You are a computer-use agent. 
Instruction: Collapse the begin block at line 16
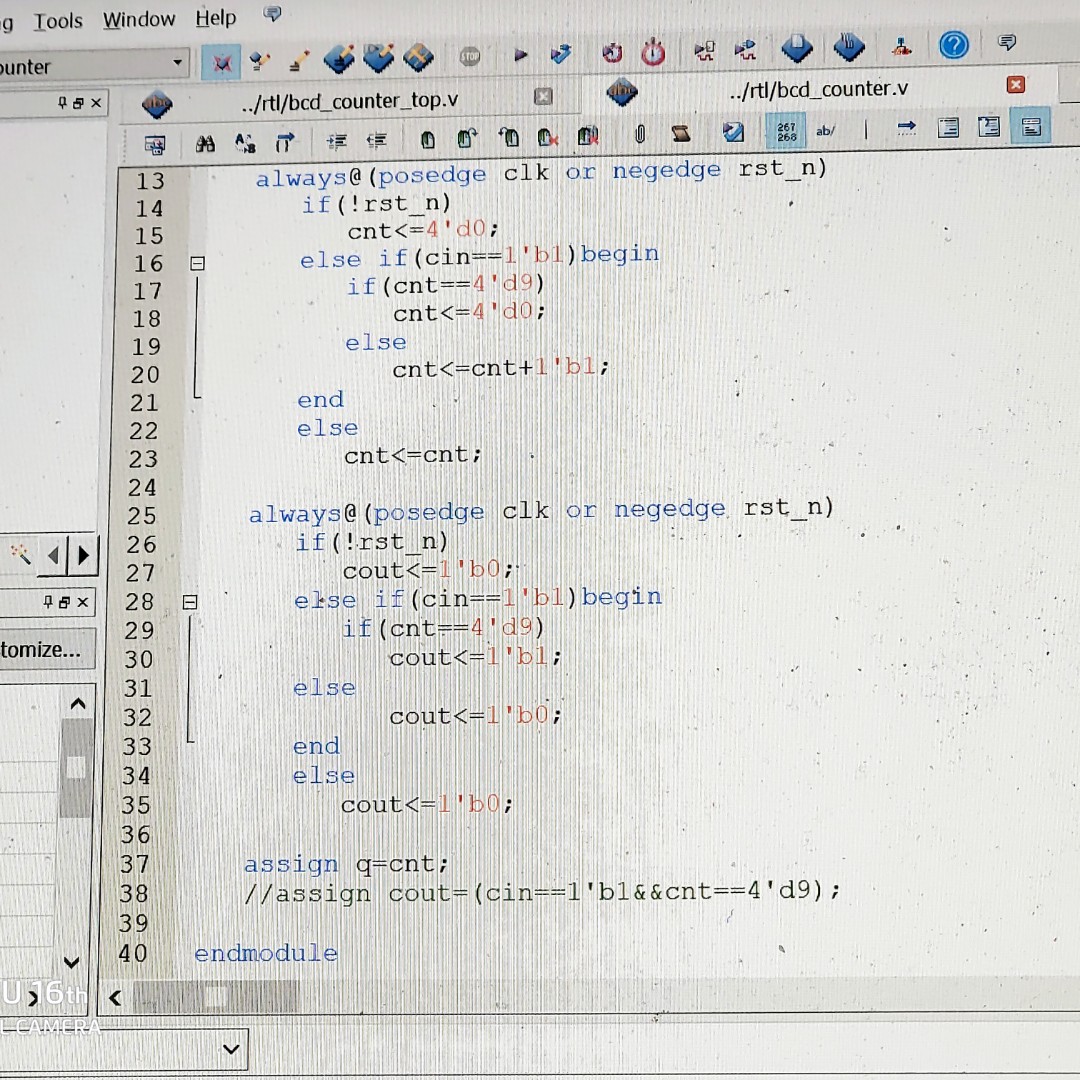point(197,263)
